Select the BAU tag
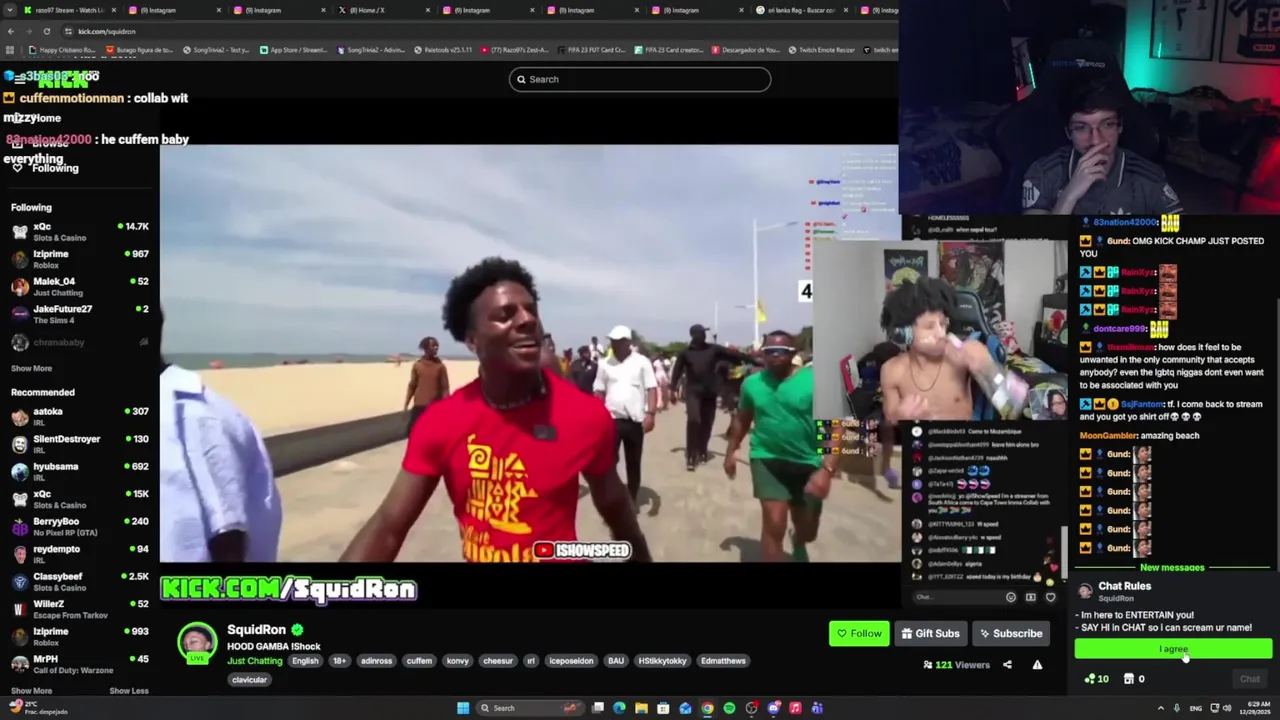Viewport: 1280px width, 720px height. 616,661
